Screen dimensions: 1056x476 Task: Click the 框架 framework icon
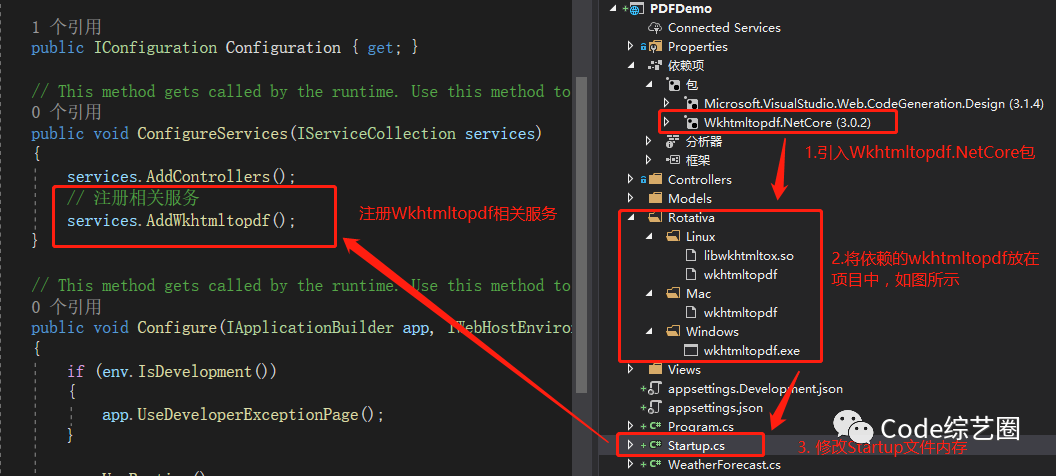[x=673, y=160]
